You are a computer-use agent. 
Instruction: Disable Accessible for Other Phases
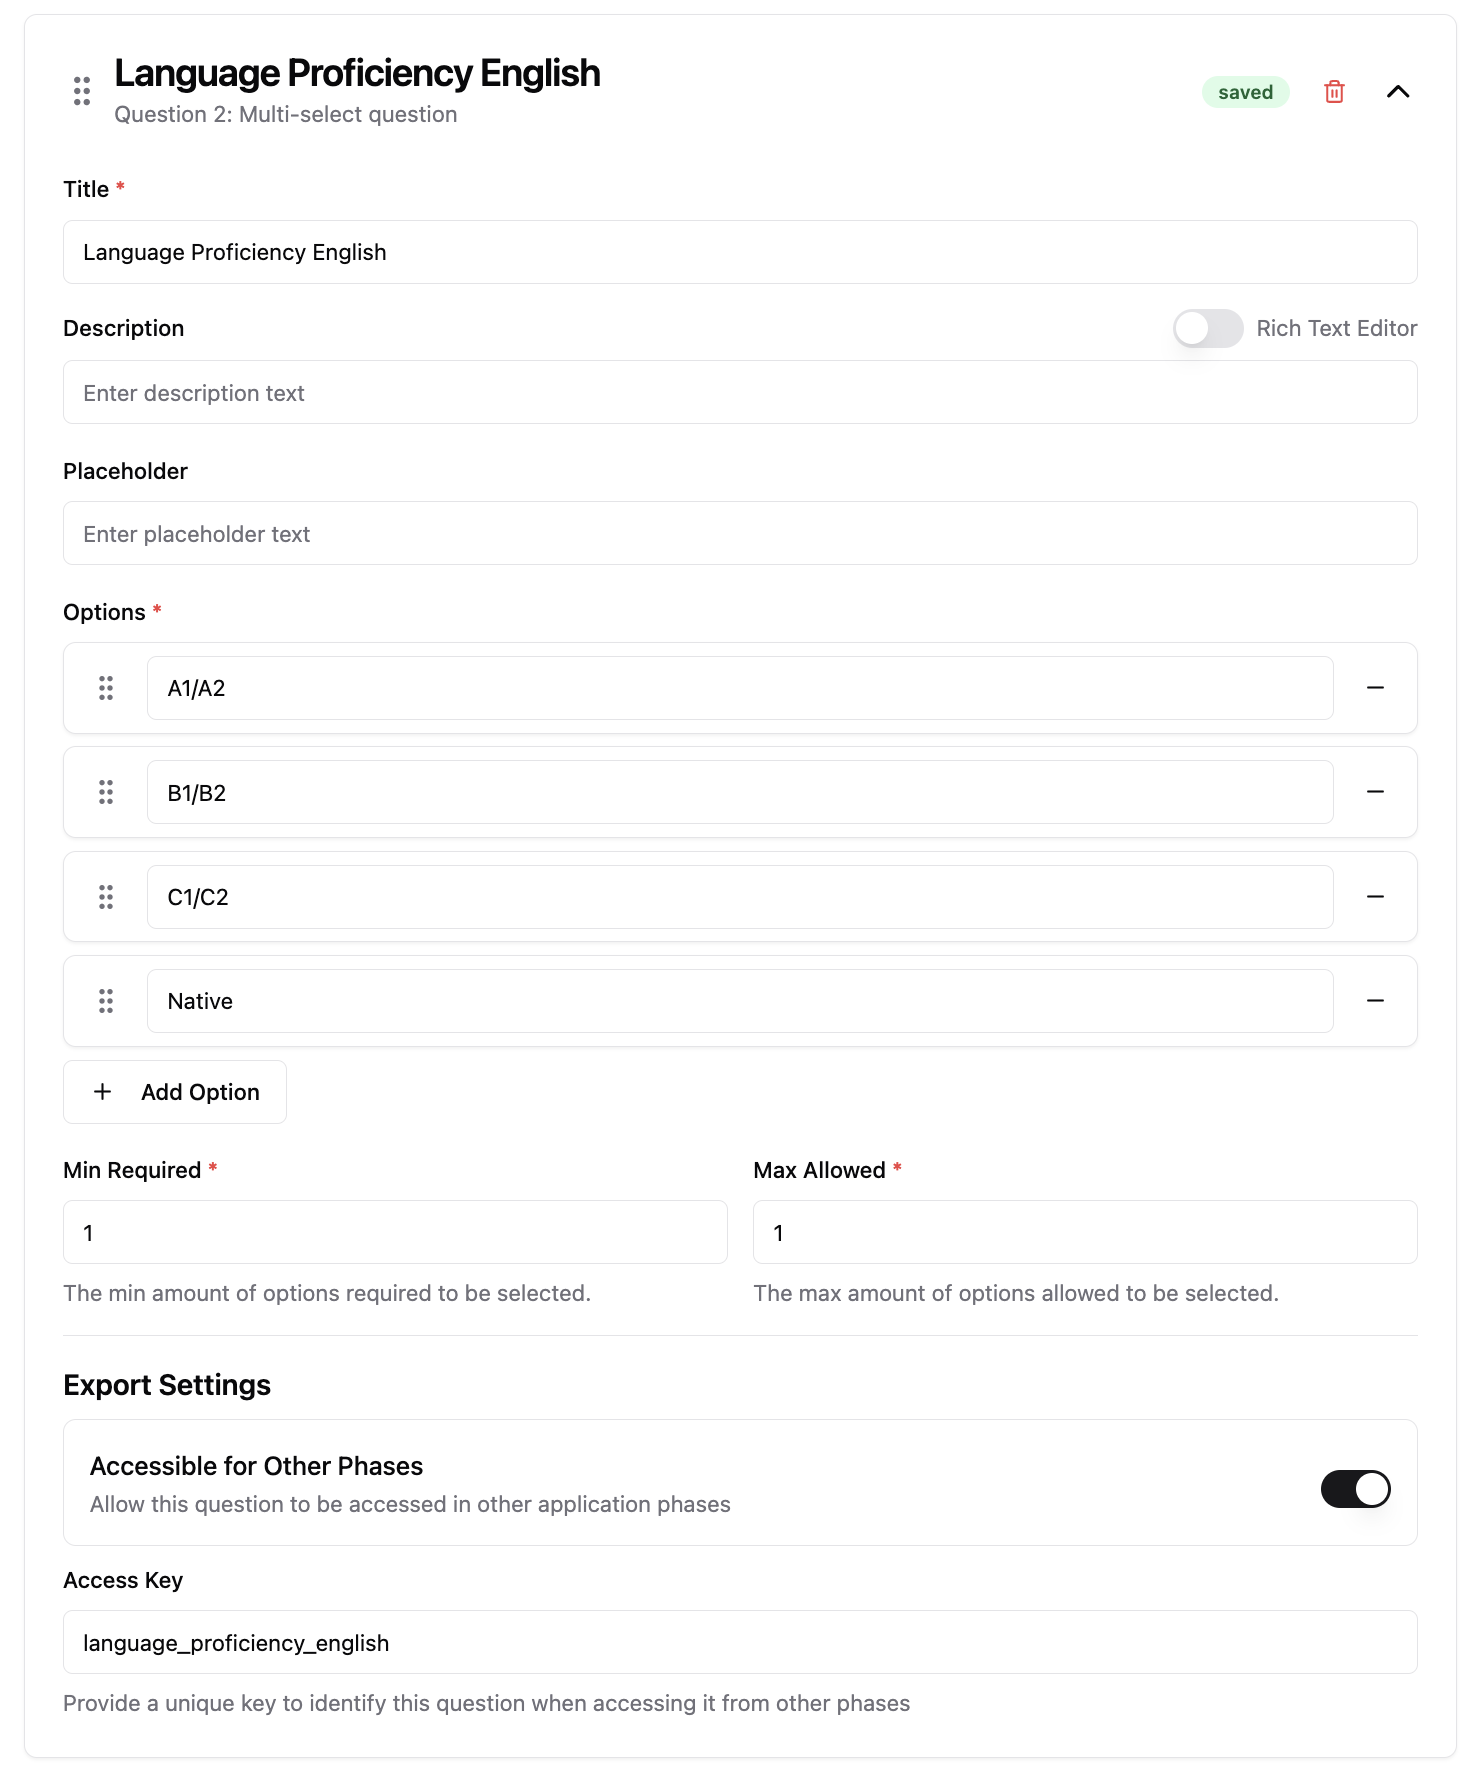pyautogui.click(x=1355, y=1489)
